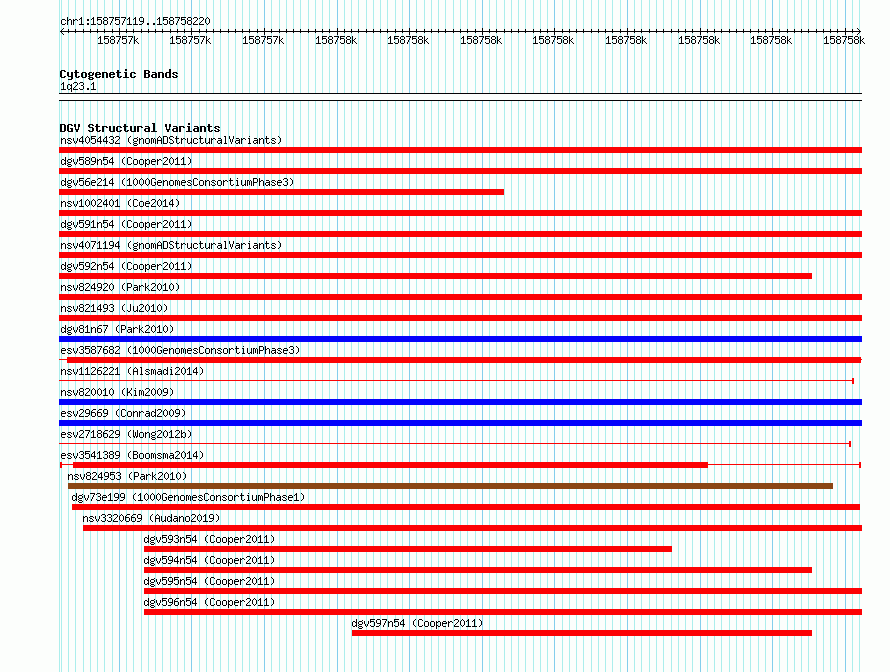Select the red bar under dgv593n54

tap(408, 549)
